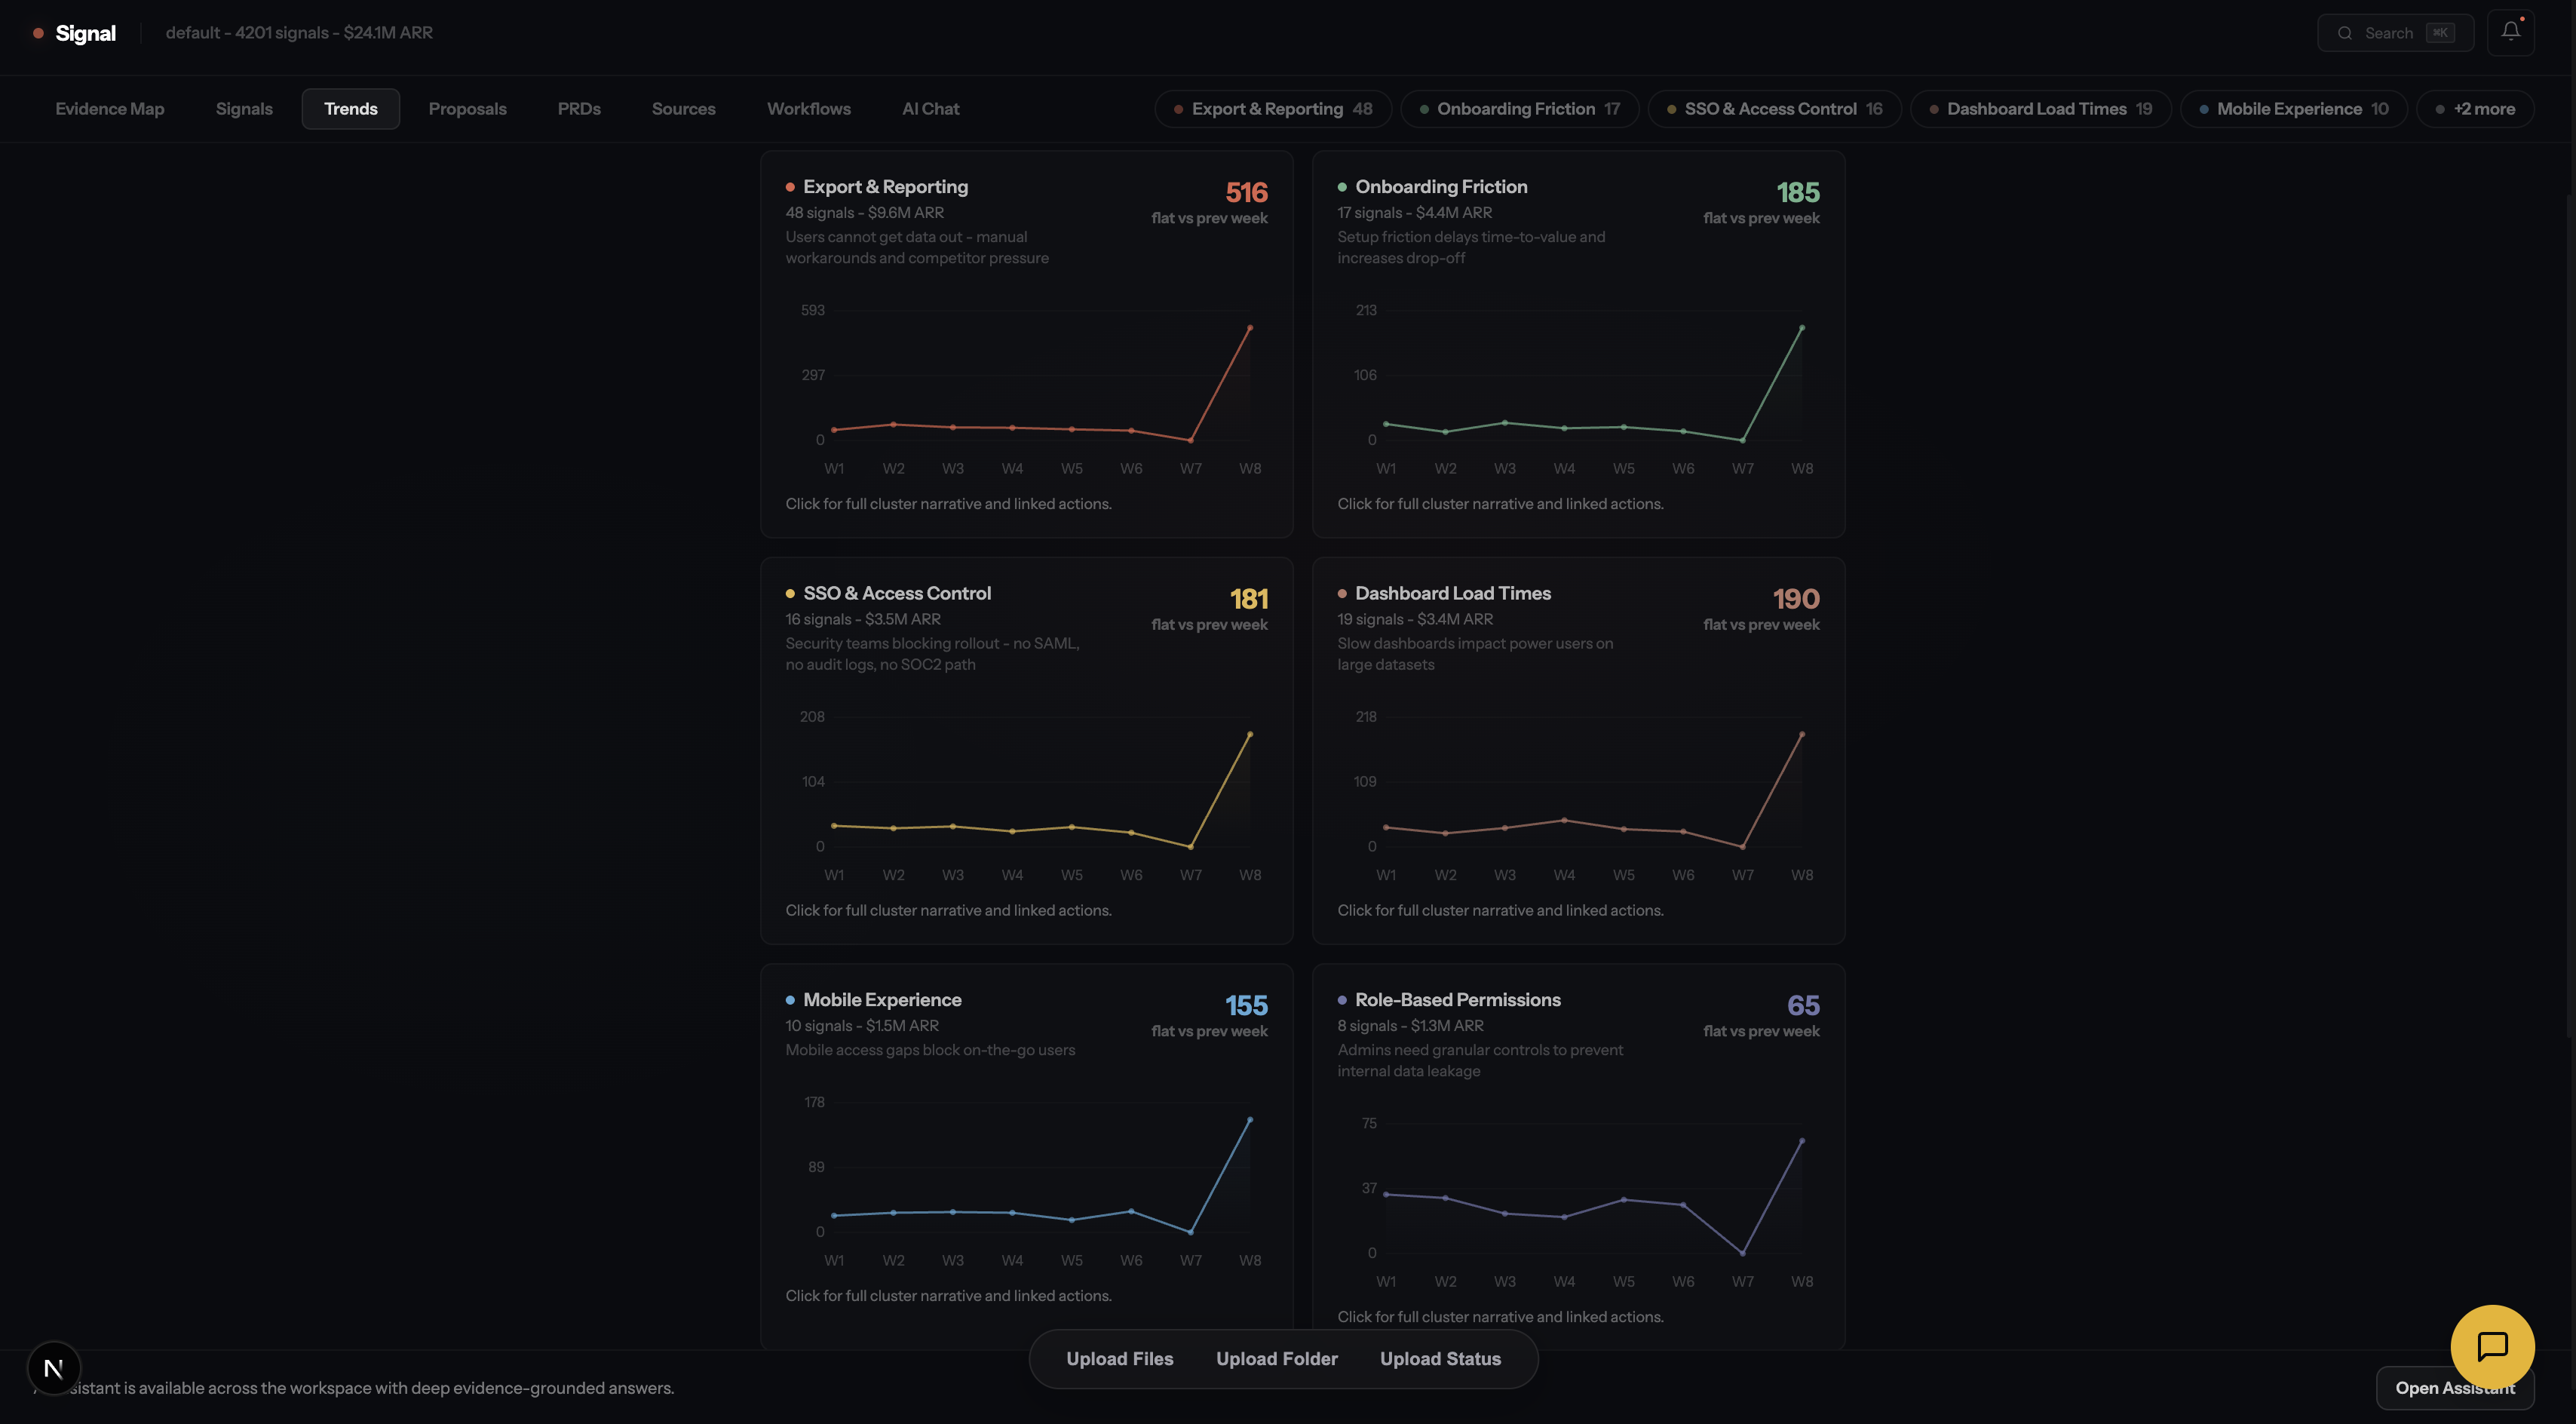Click the W4 point on Dashboard Load Times chart
The image size is (2576, 1424).
coord(1564,820)
